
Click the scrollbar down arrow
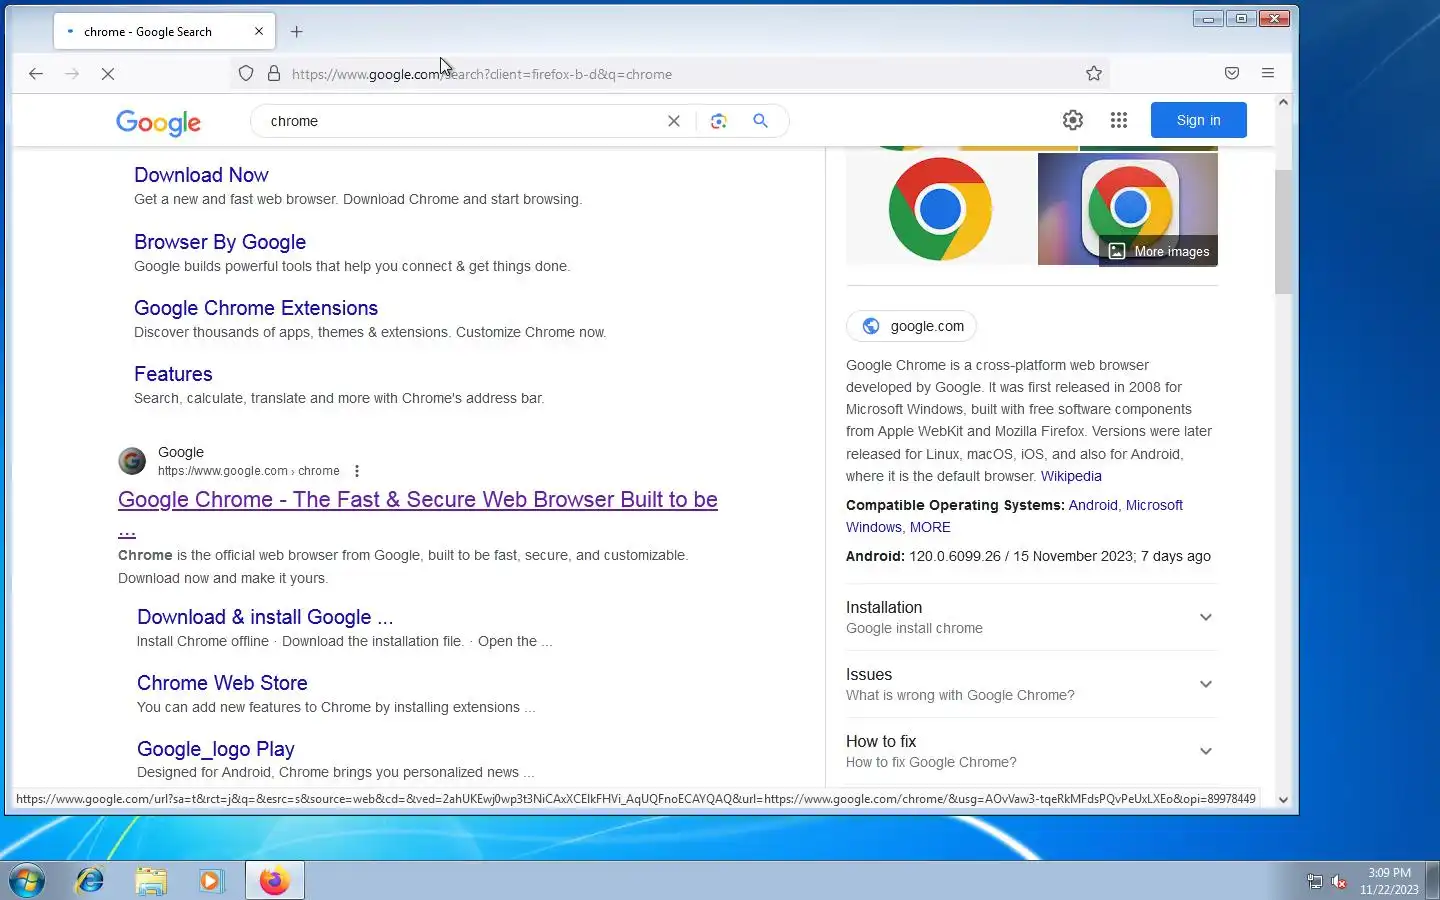coord(1283,800)
